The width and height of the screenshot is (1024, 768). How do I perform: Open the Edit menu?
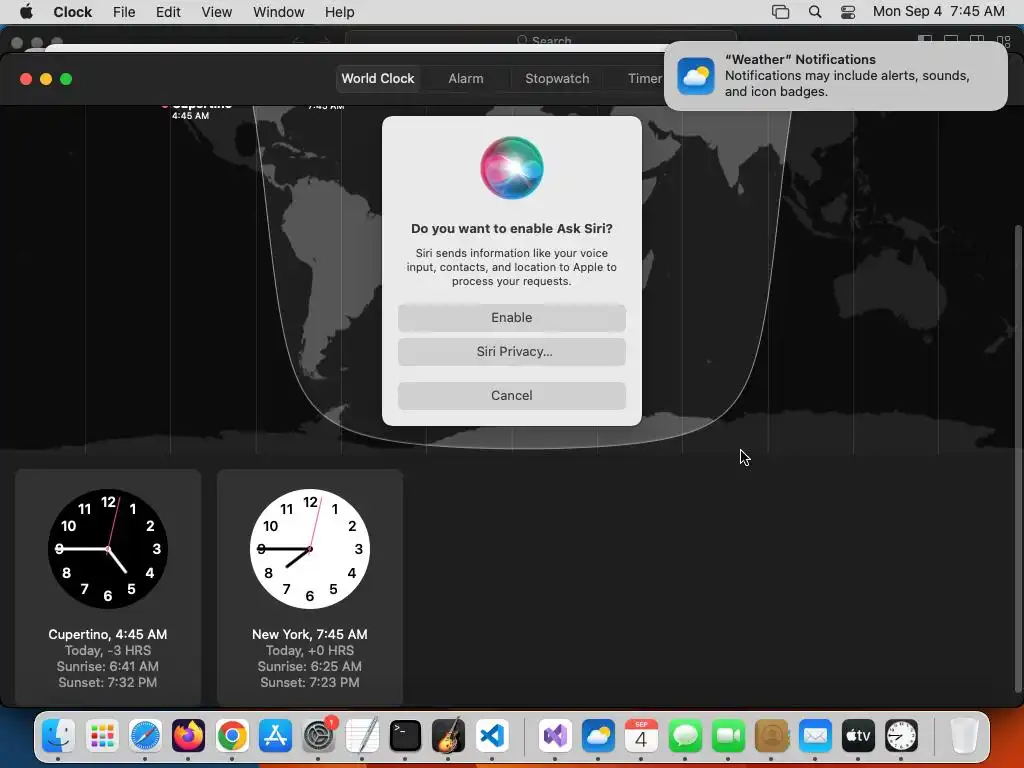168,12
